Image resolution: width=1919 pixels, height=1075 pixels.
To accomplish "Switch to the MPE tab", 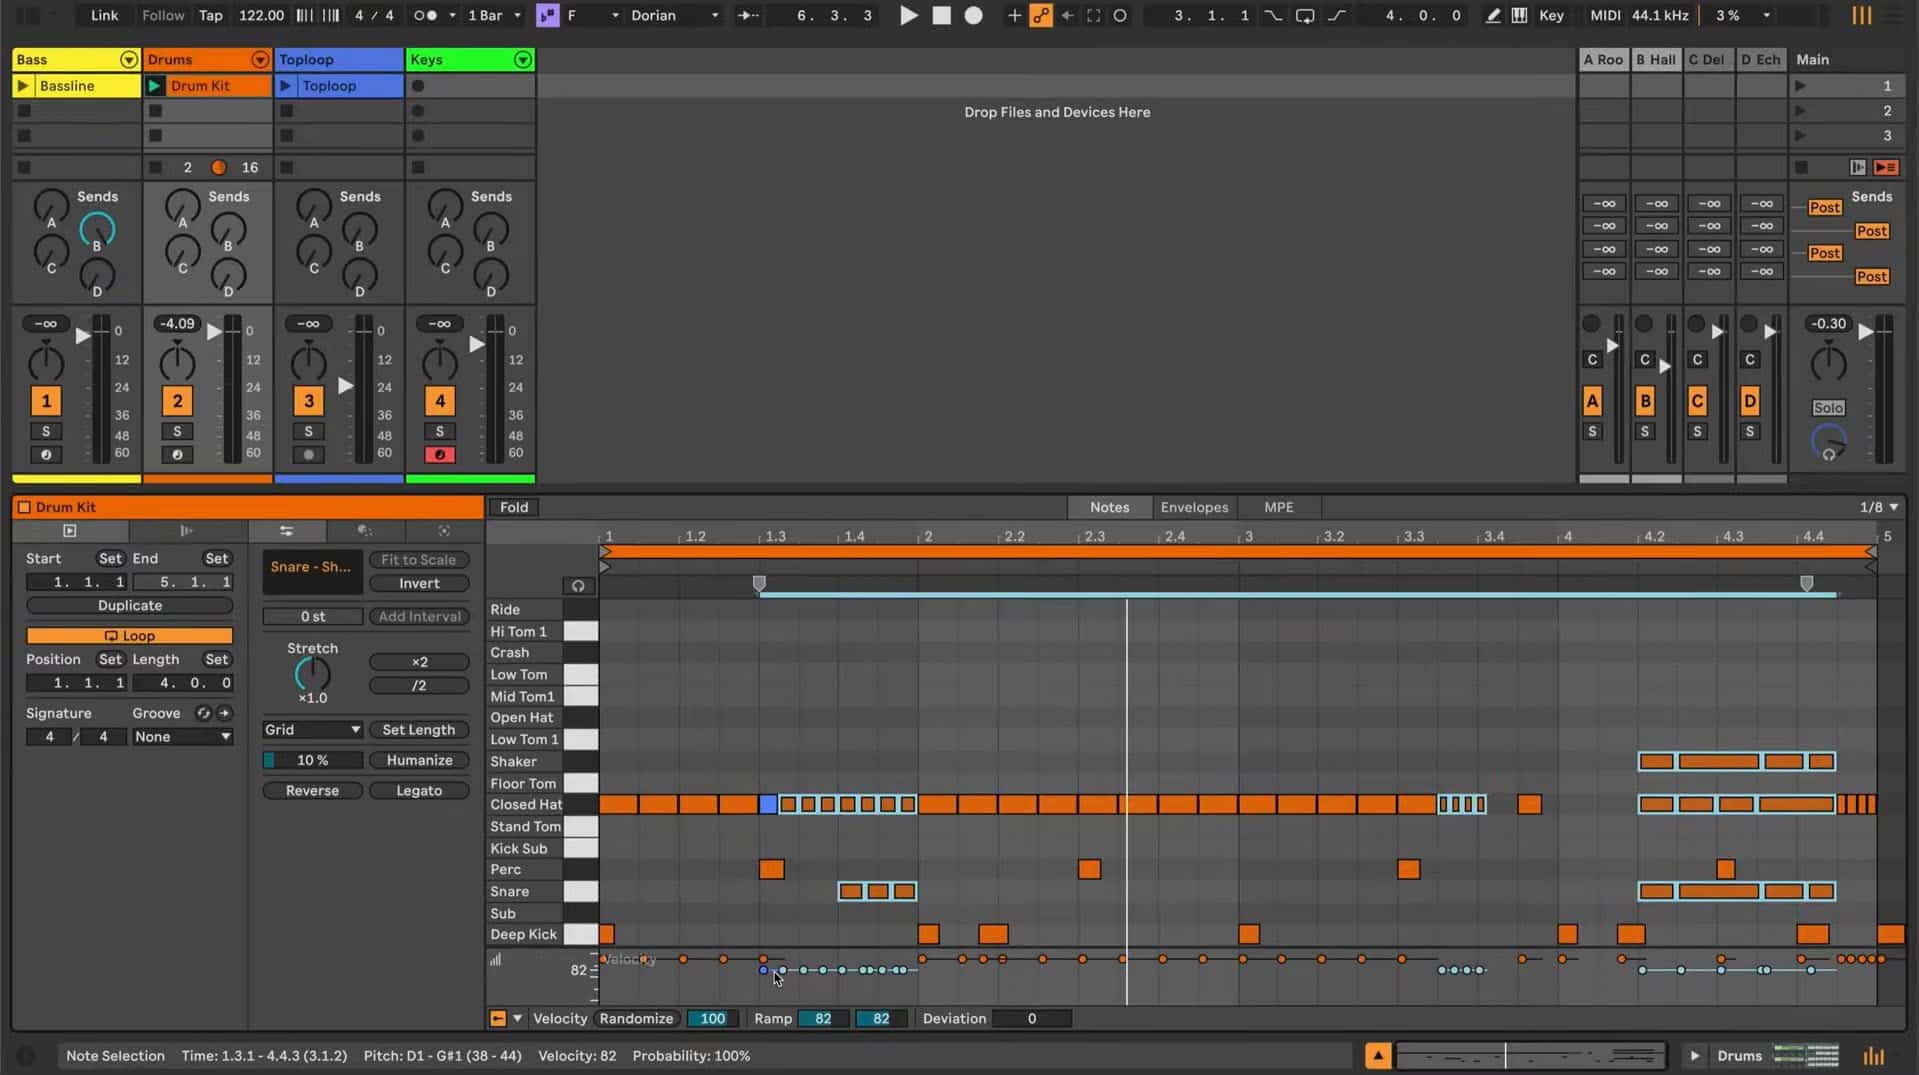I will 1278,507.
